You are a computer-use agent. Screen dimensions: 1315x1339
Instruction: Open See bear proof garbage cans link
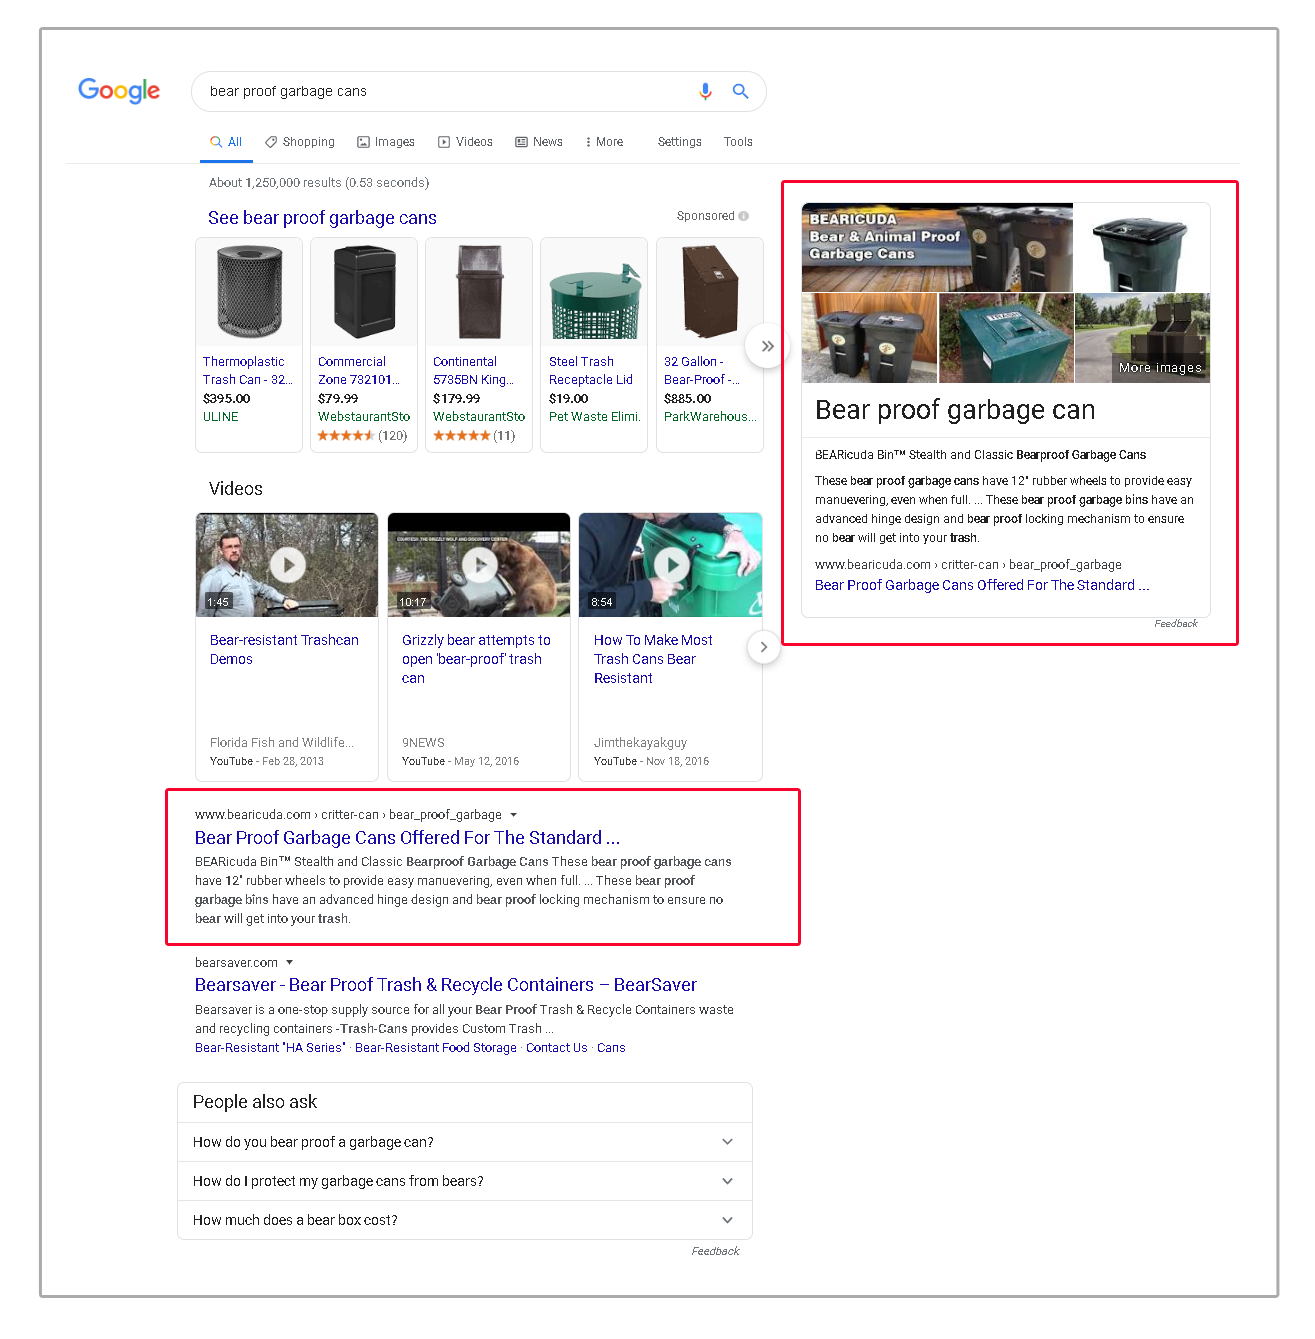pos(322,218)
